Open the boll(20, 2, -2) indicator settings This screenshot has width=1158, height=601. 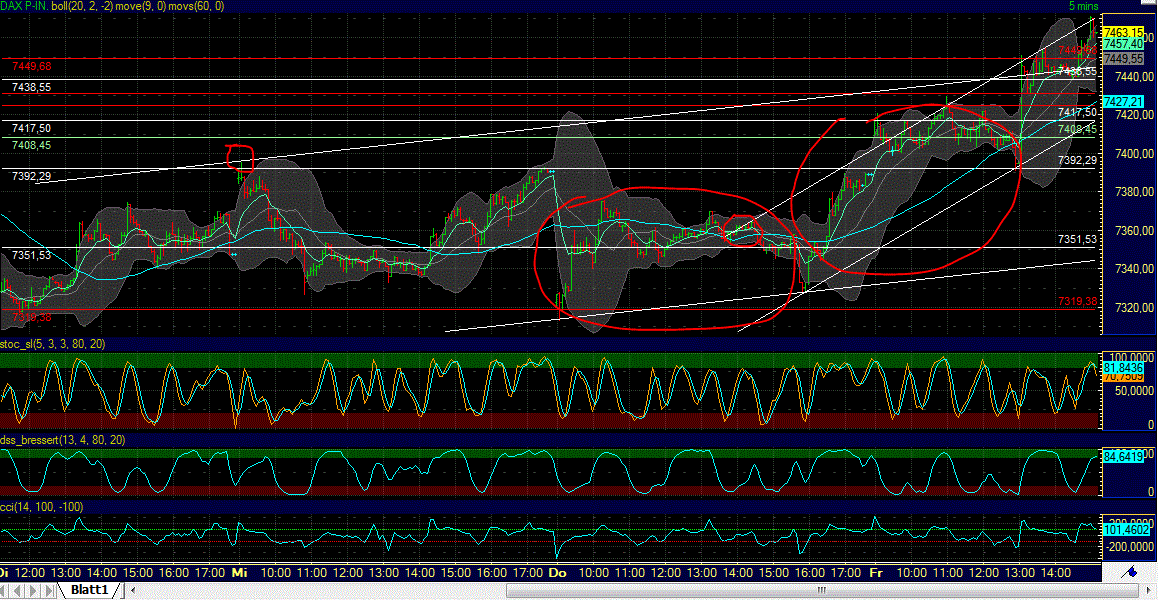(x=80, y=5)
